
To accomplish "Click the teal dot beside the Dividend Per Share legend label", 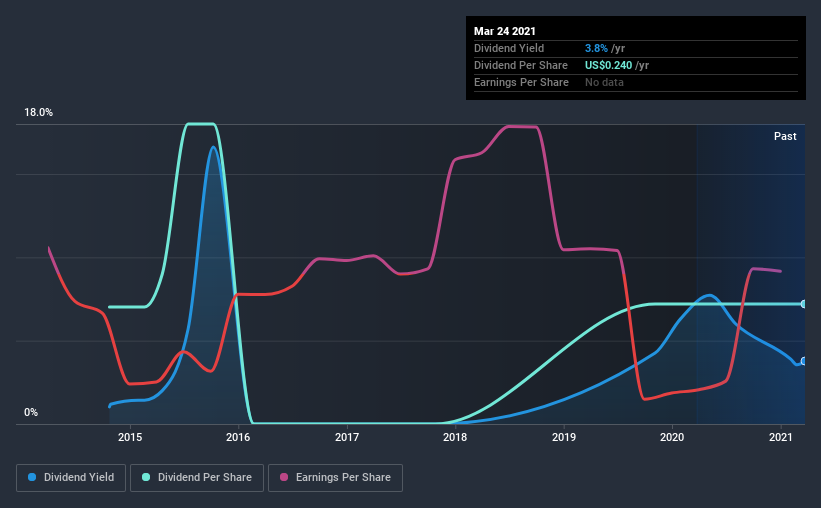I will click(148, 478).
